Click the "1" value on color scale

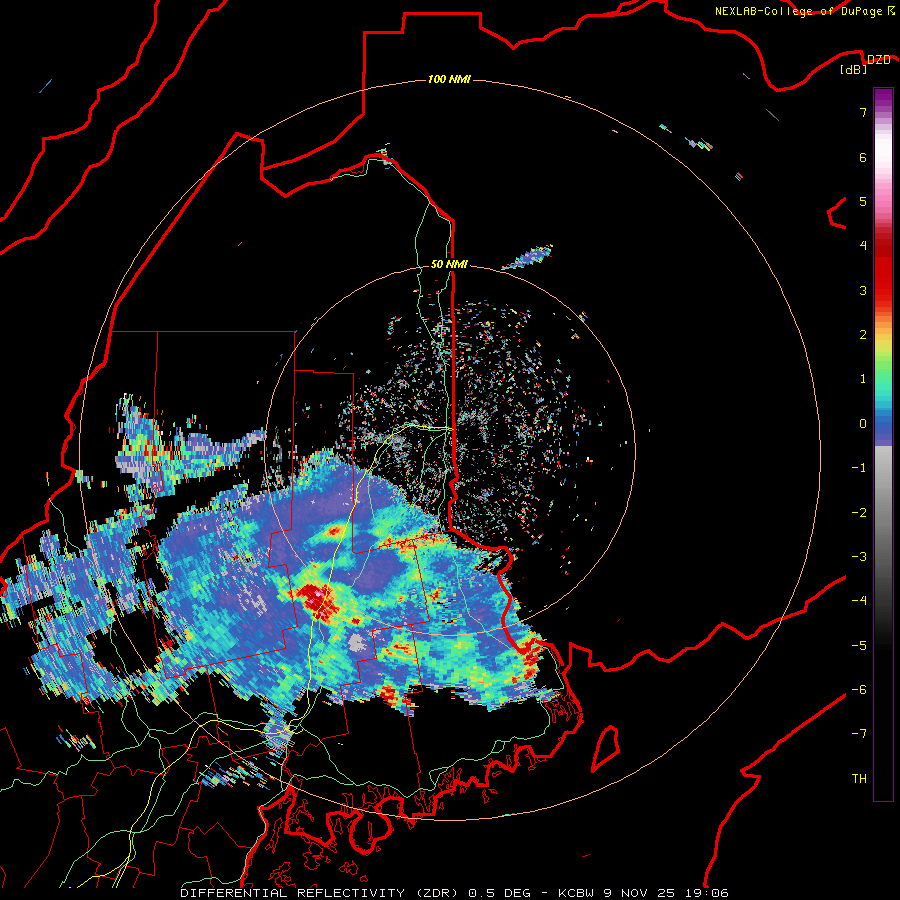click(863, 379)
